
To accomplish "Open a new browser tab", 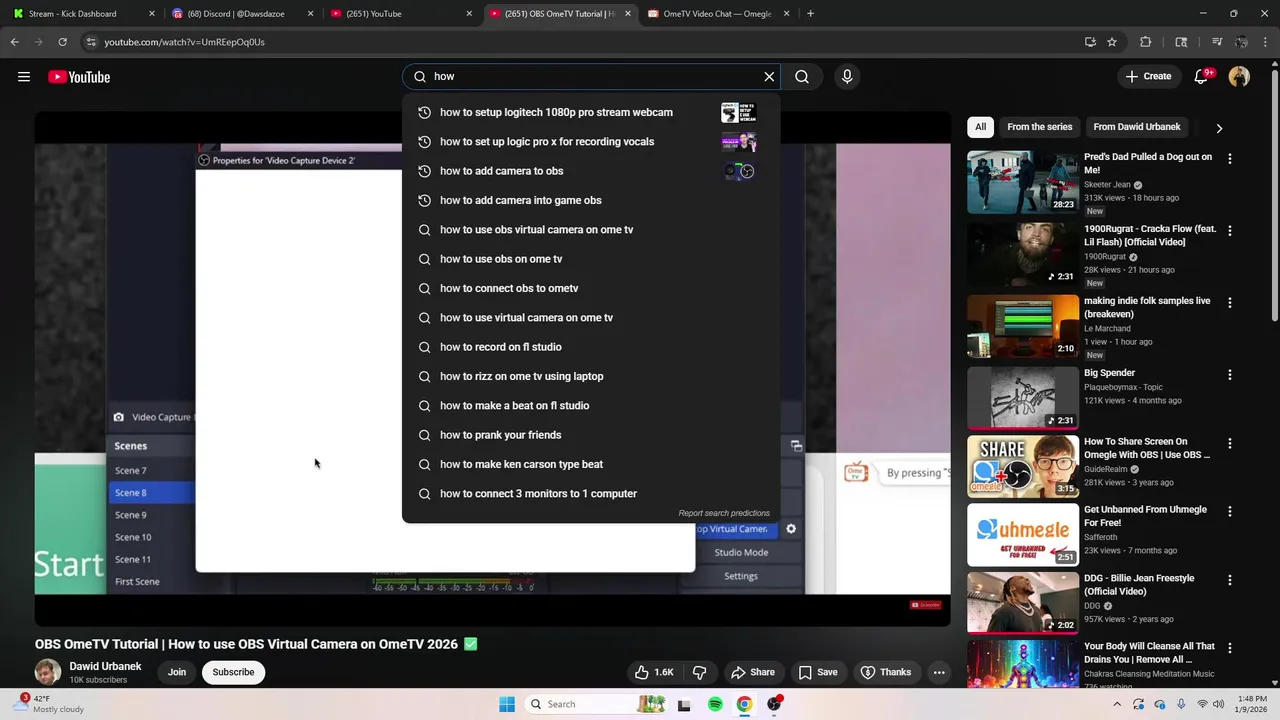I will (x=810, y=14).
